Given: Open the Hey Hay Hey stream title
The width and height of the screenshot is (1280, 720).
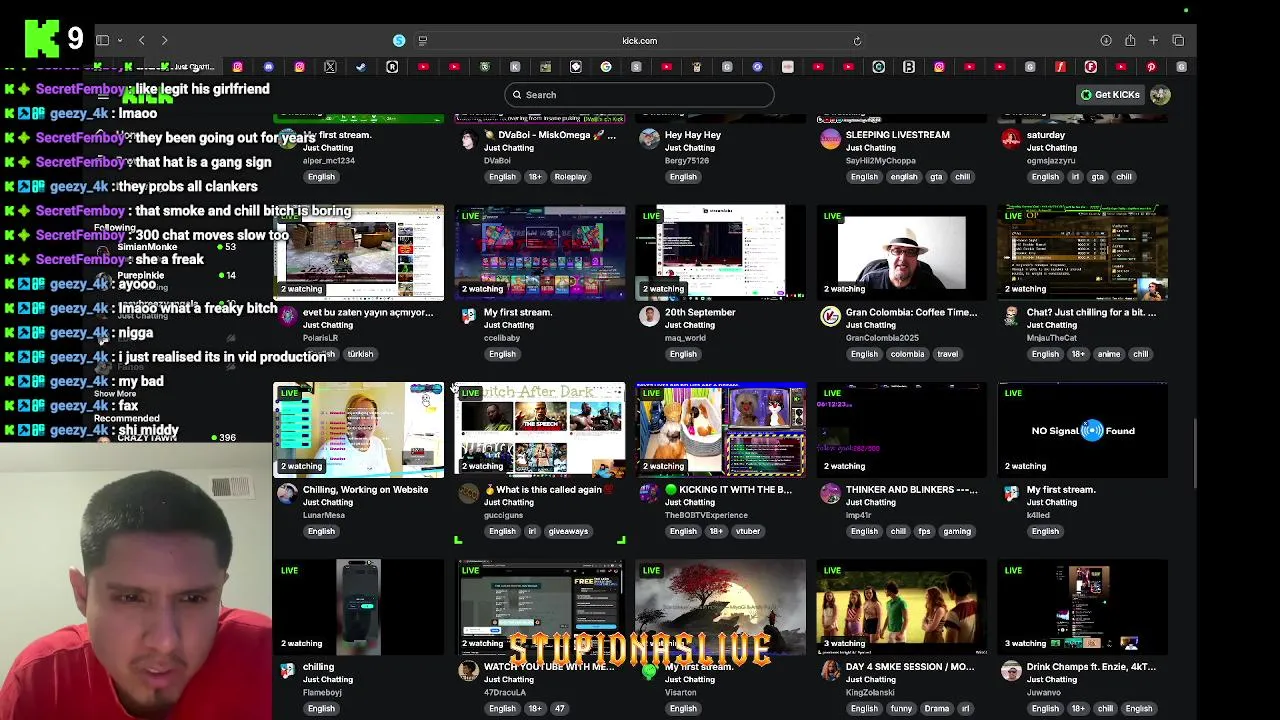Looking at the screenshot, I should coord(692,135).
